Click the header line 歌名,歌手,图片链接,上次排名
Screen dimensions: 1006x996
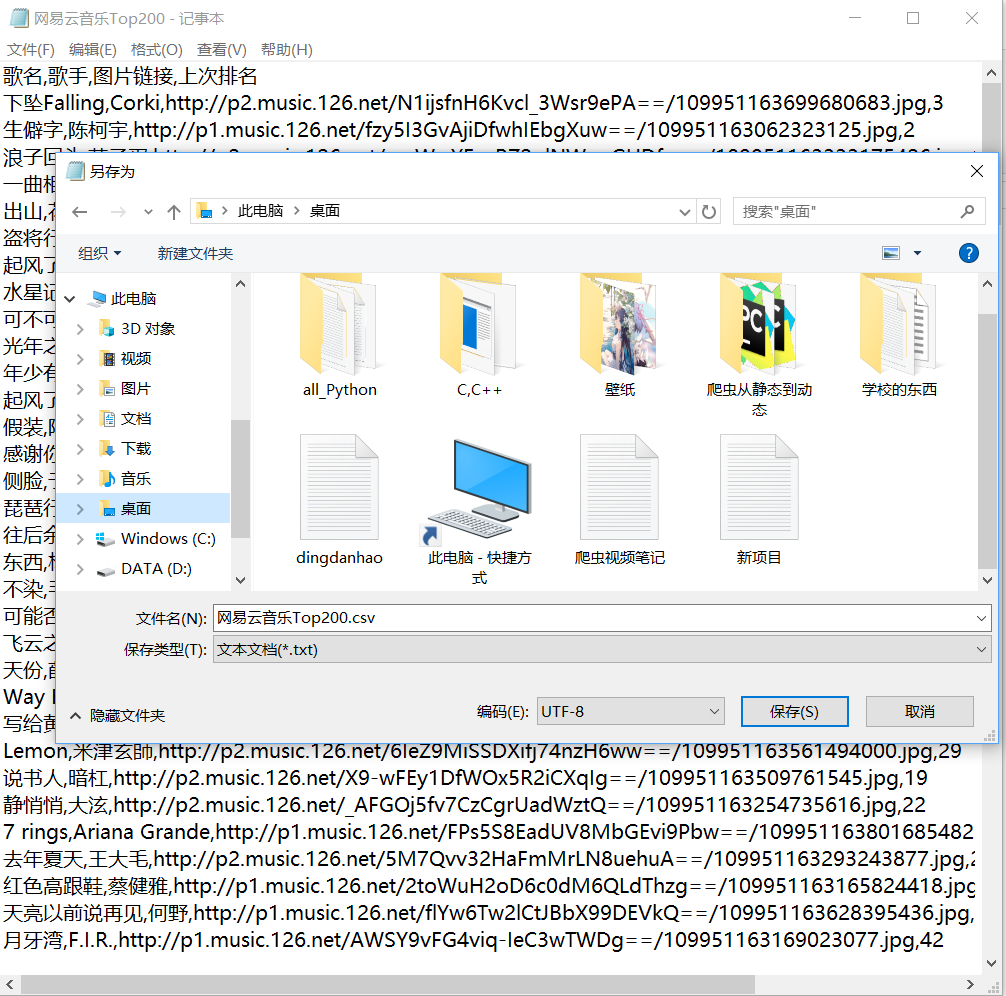[x=130, y=76]
